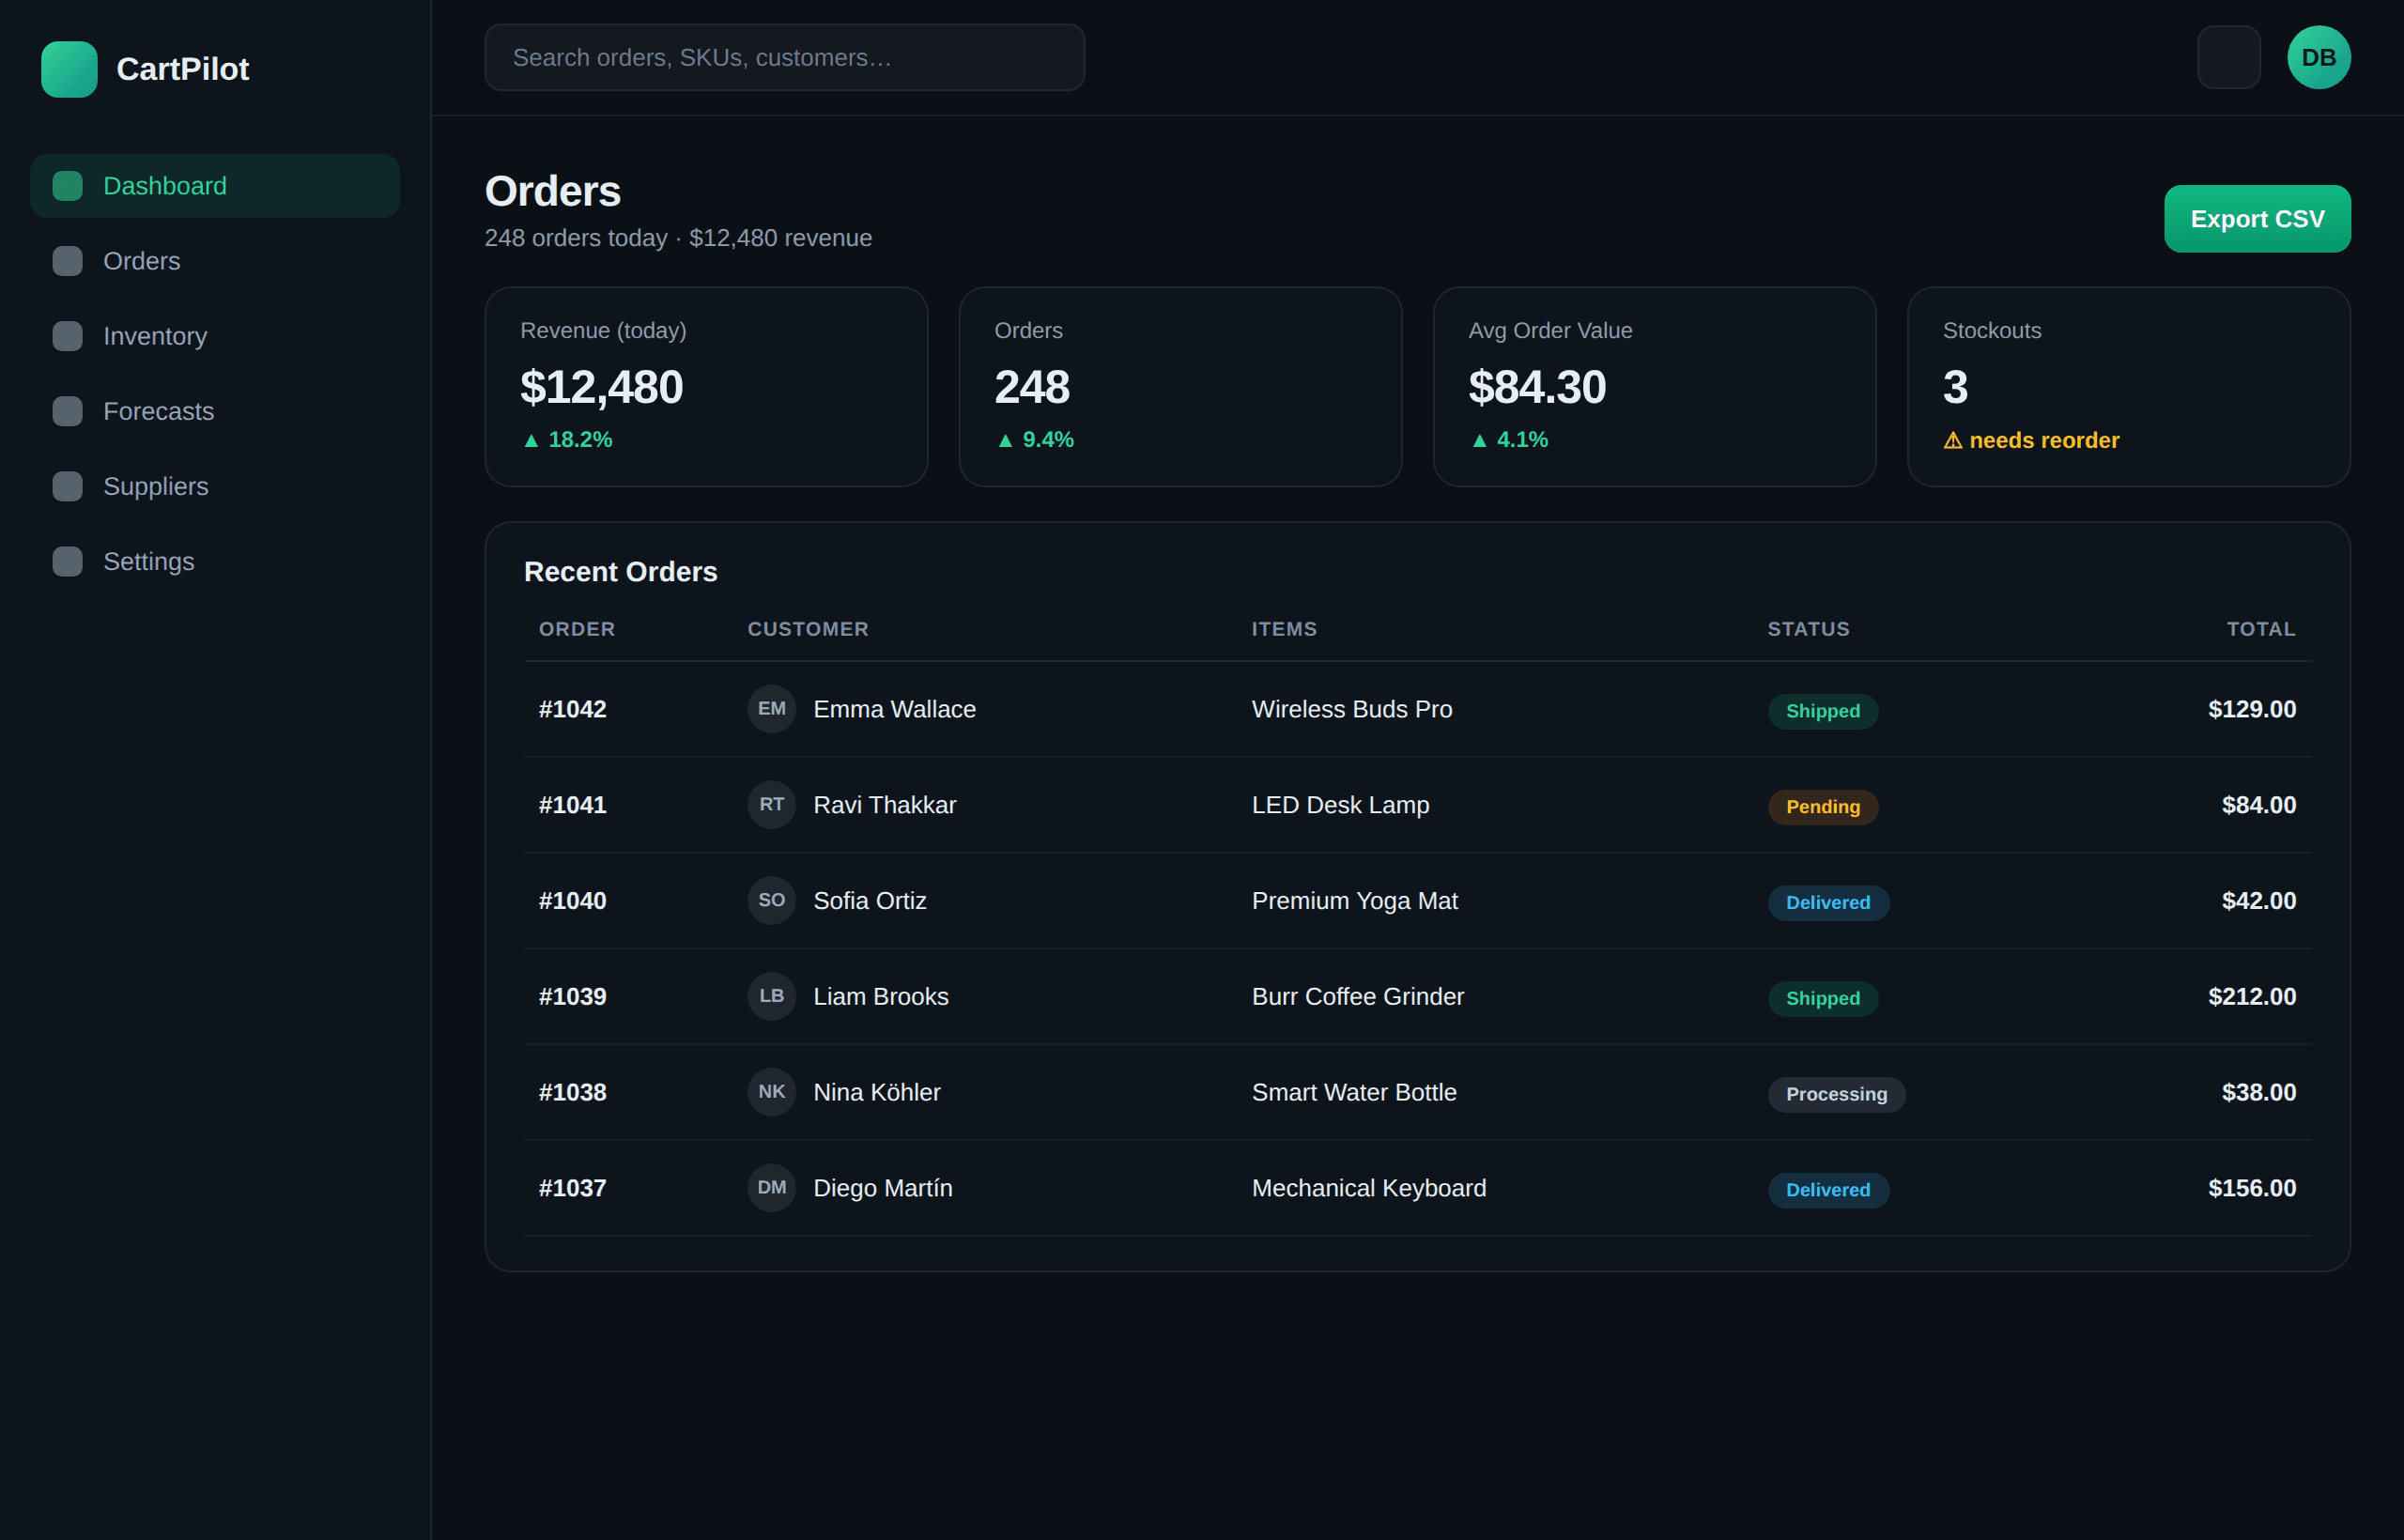
Task: Open the Revenue (today) card
Action: coord(706,387)
